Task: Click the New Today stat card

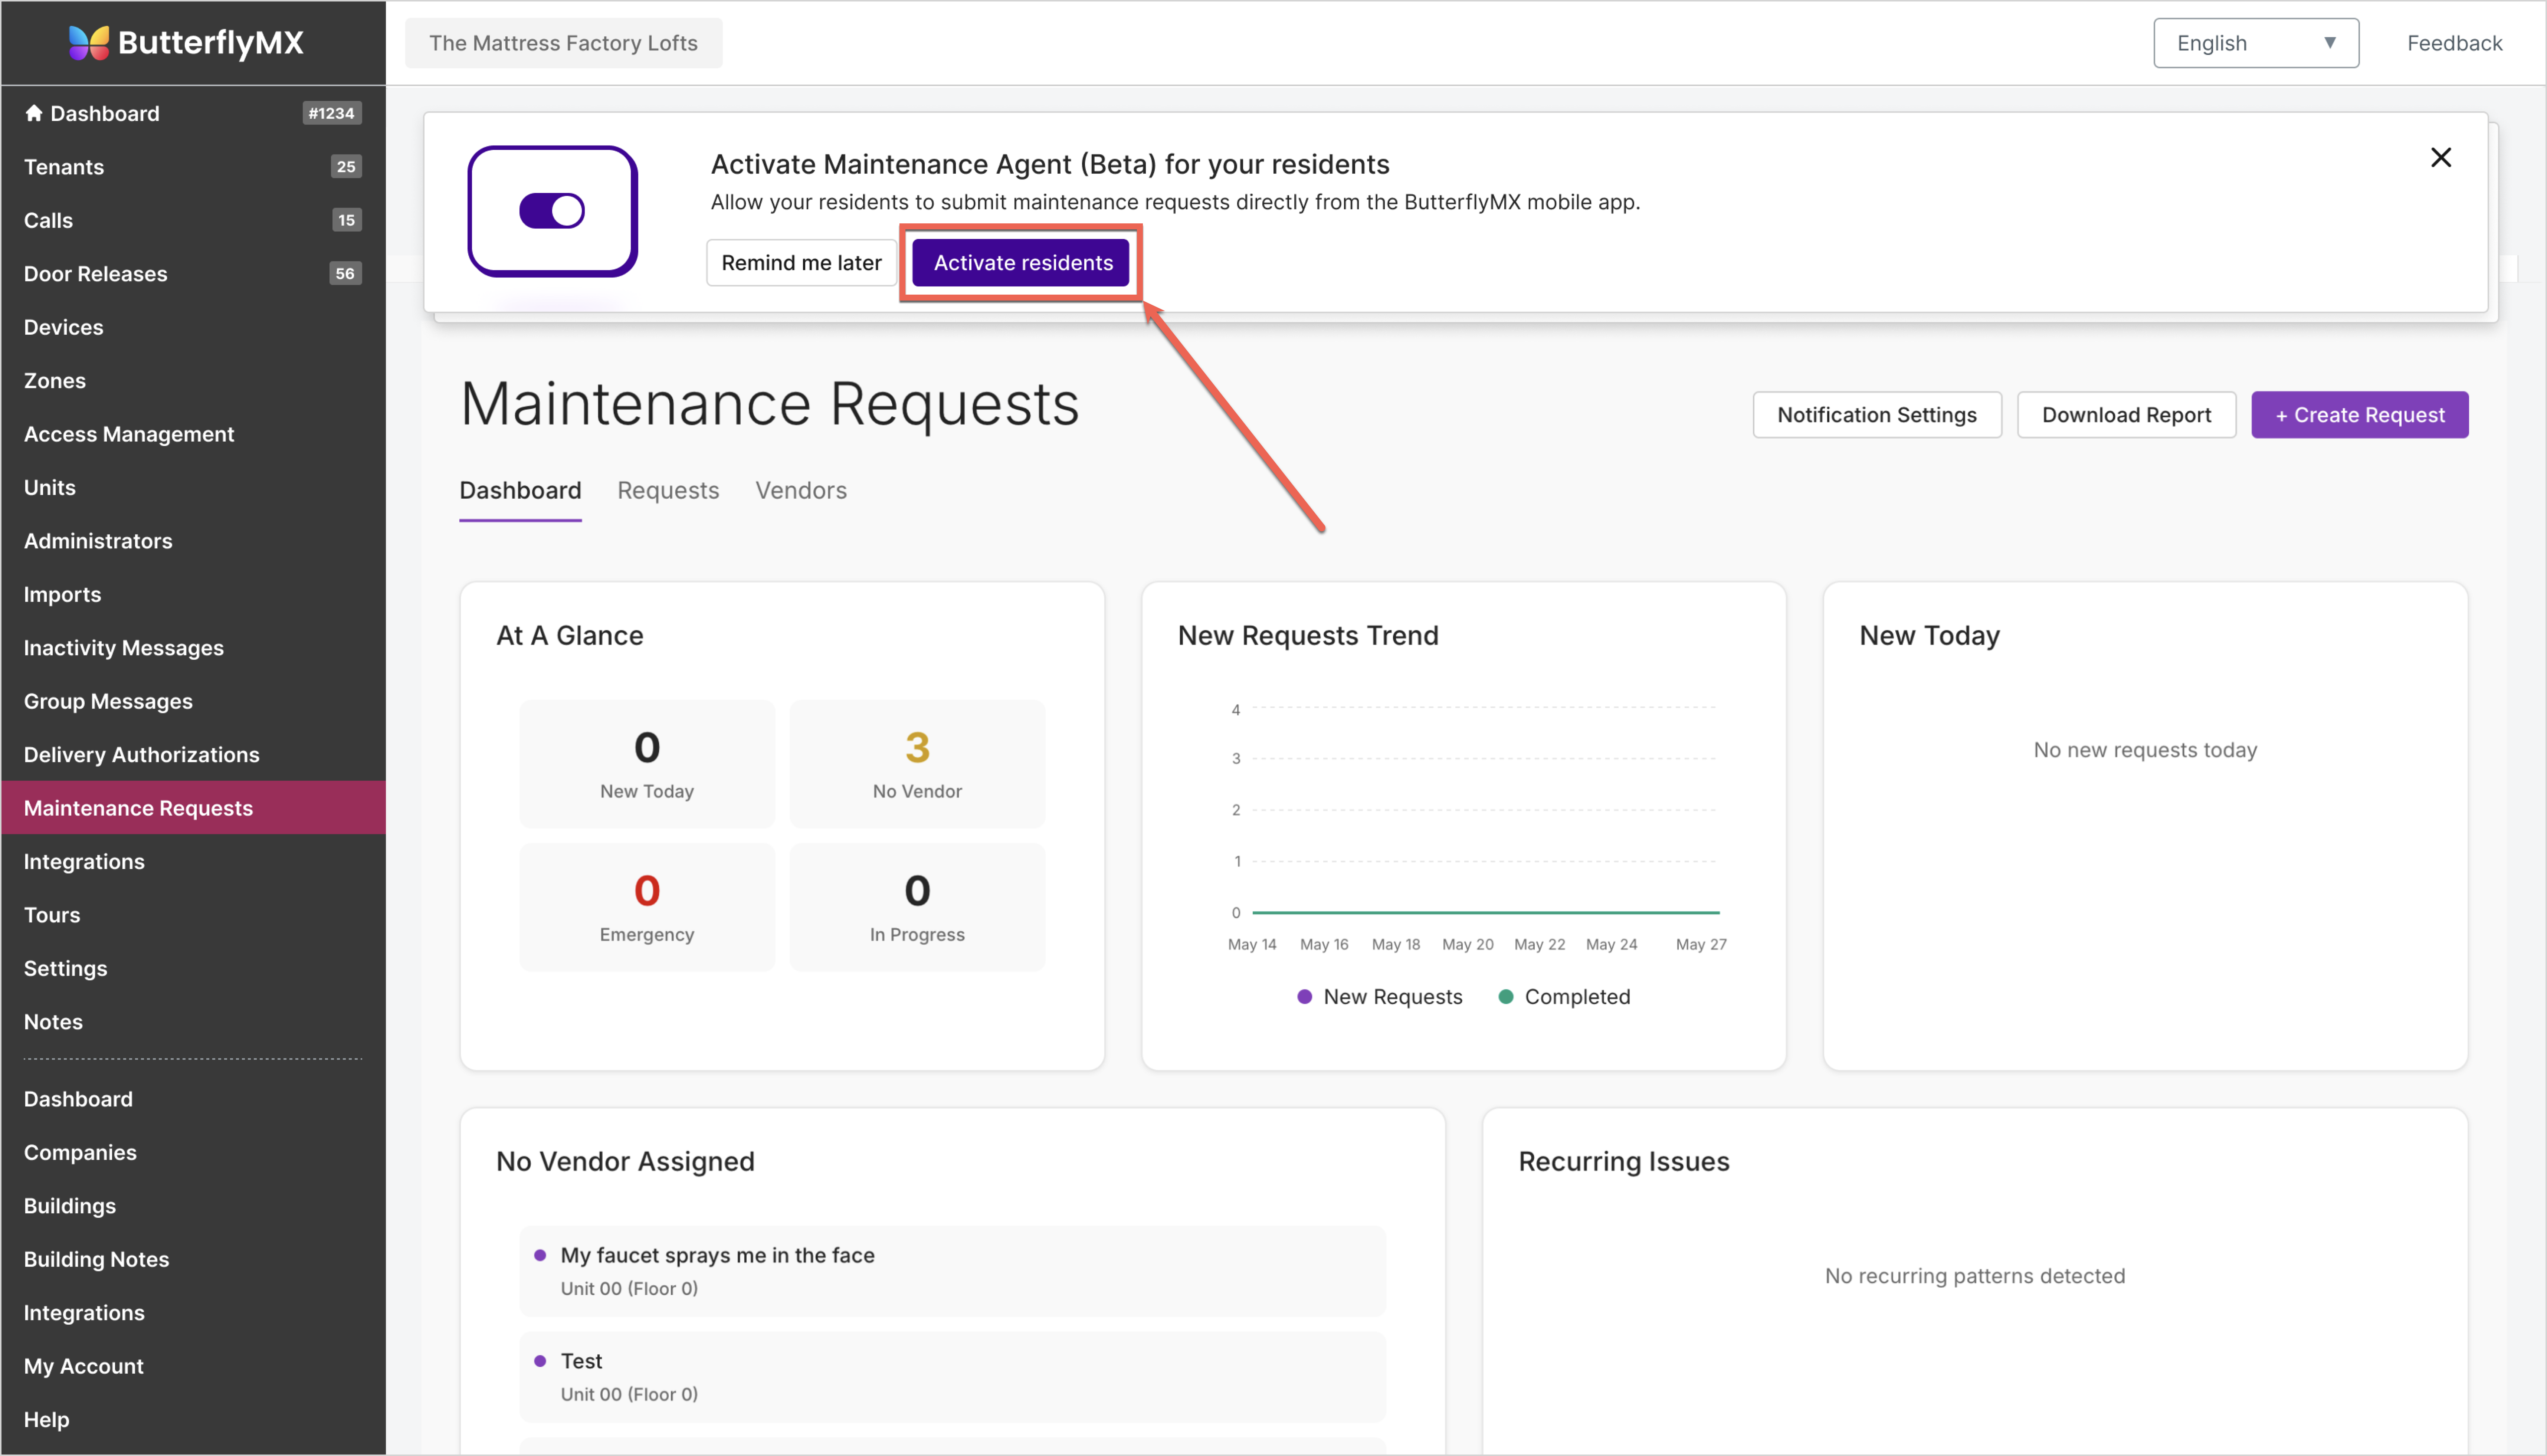Action: (x=647, y=764)
